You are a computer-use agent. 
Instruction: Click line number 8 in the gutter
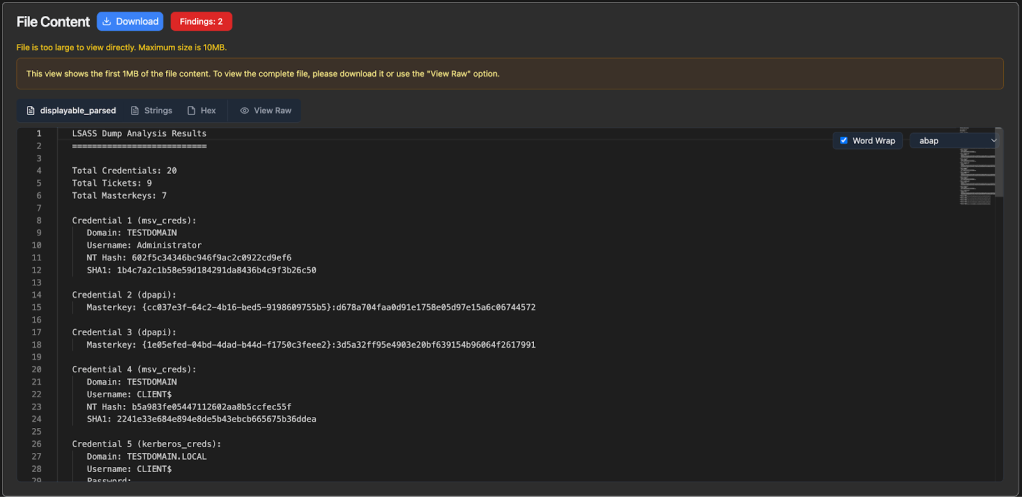pos(39,220)
